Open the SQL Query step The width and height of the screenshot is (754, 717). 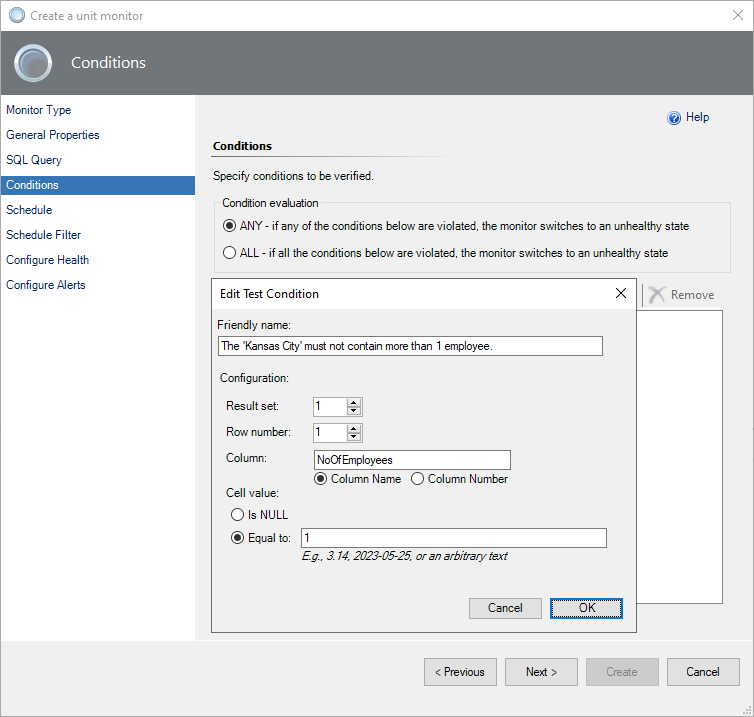(x=34, y=160)
